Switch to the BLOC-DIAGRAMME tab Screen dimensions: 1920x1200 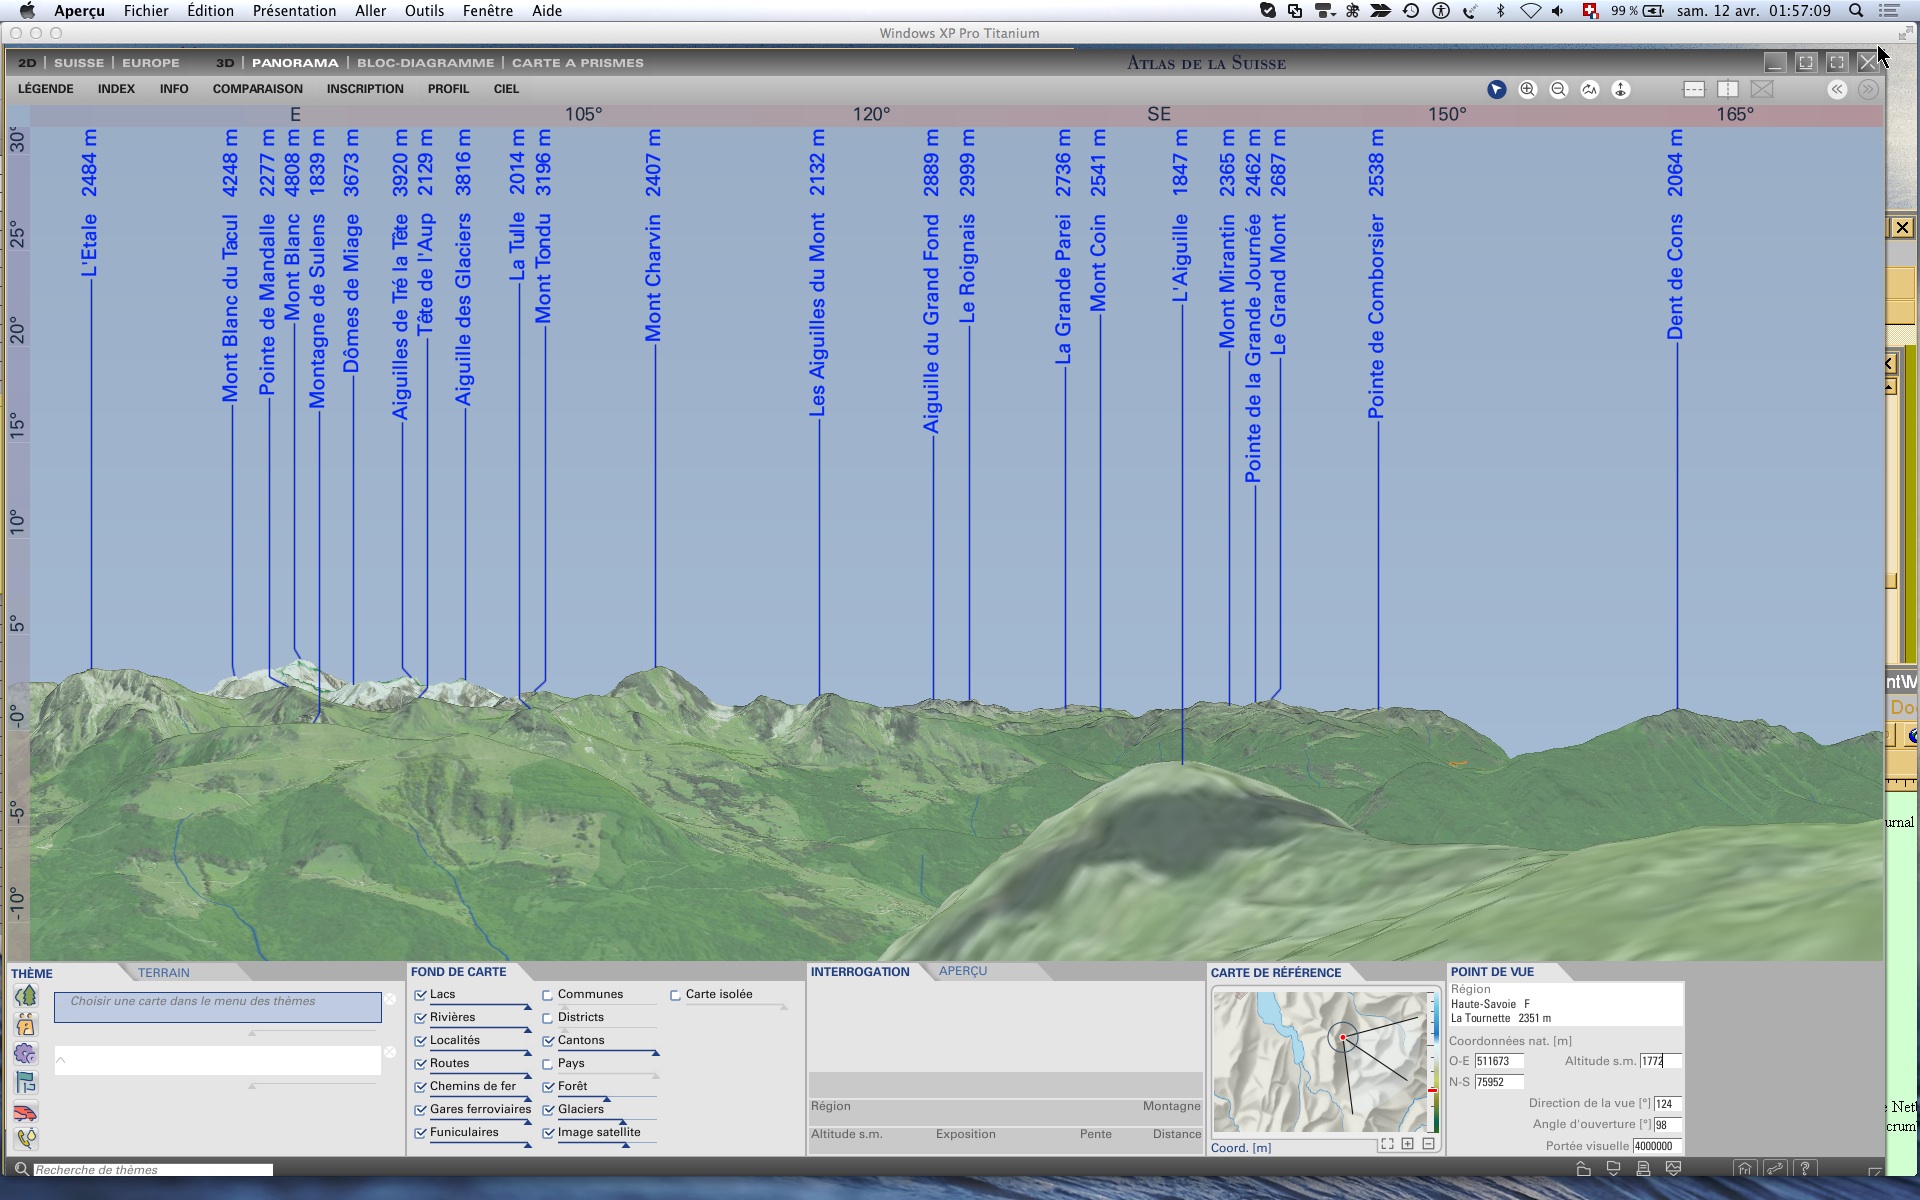pos(425,63)
